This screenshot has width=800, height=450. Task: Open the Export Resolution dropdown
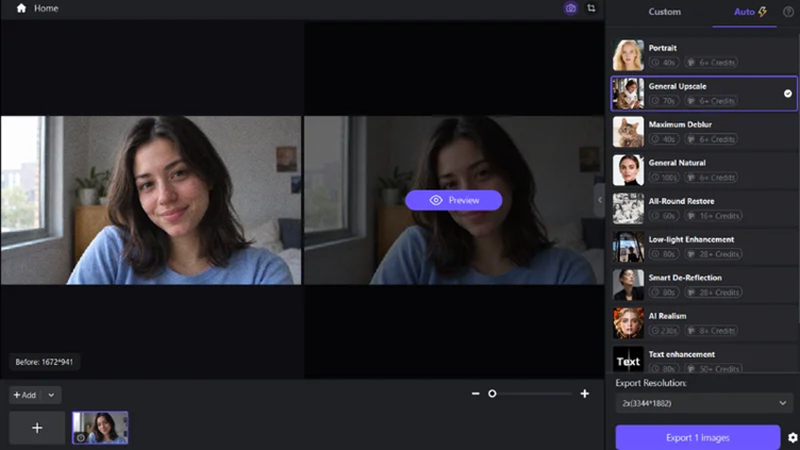pos(704,403)
